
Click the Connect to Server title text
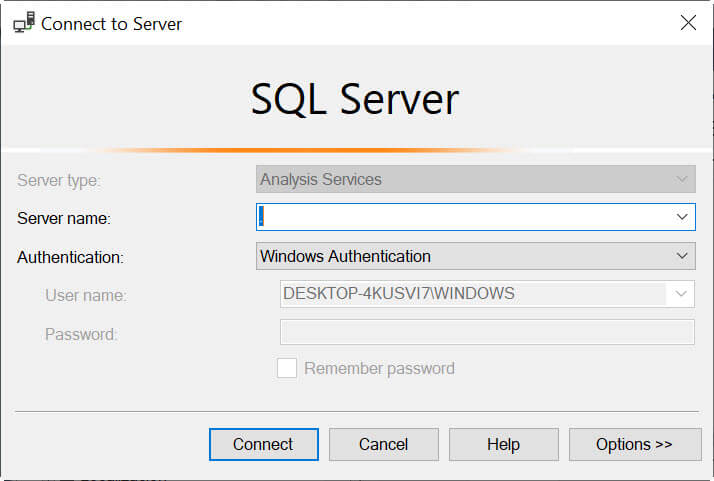[112, 22]
